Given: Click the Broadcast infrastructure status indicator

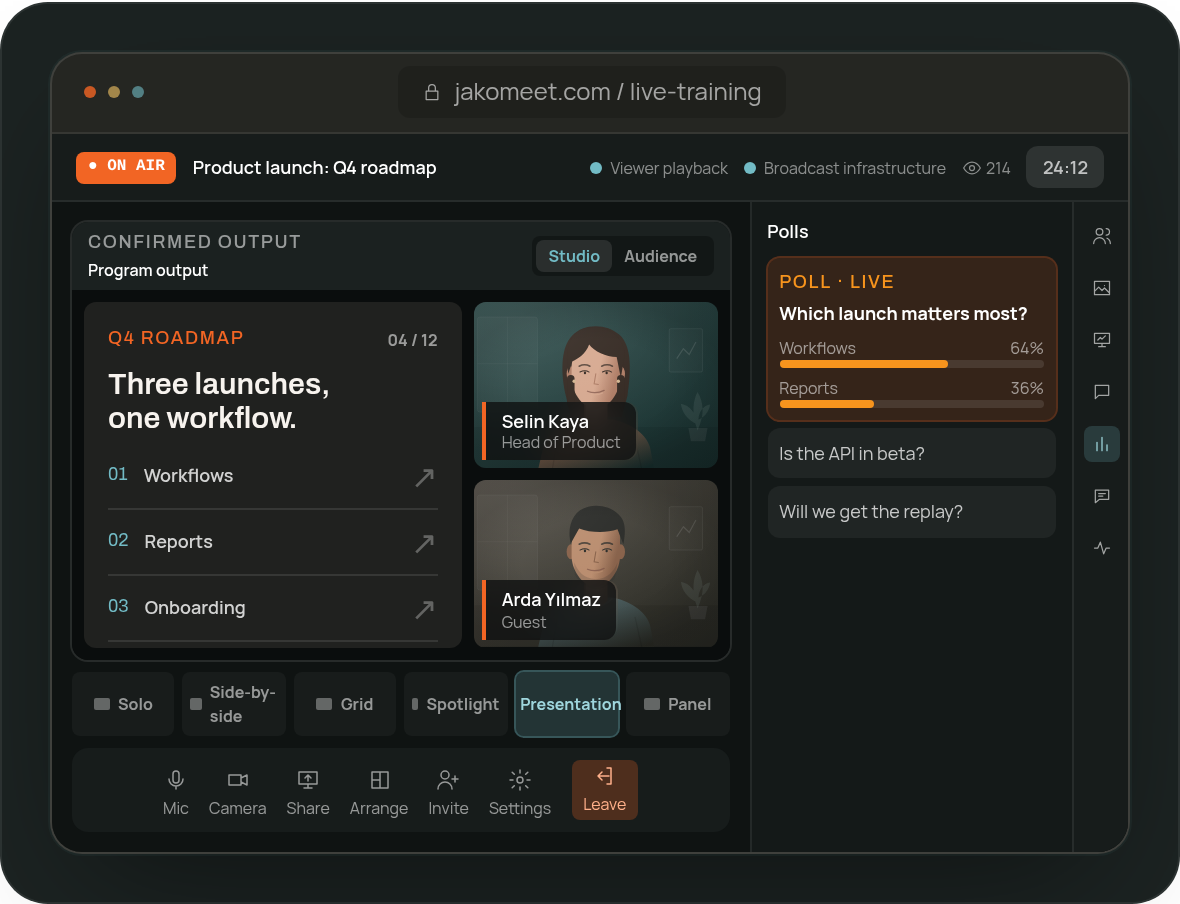Looking at the screenshot, I should [844, 168].
